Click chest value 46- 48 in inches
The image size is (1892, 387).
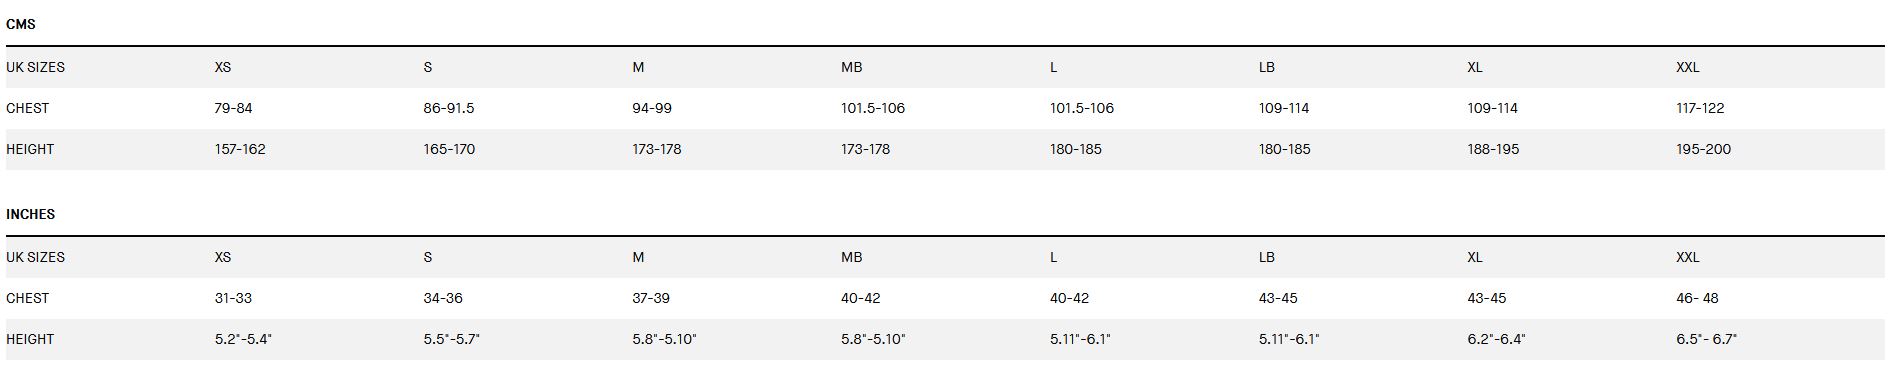pos(1698,298)
